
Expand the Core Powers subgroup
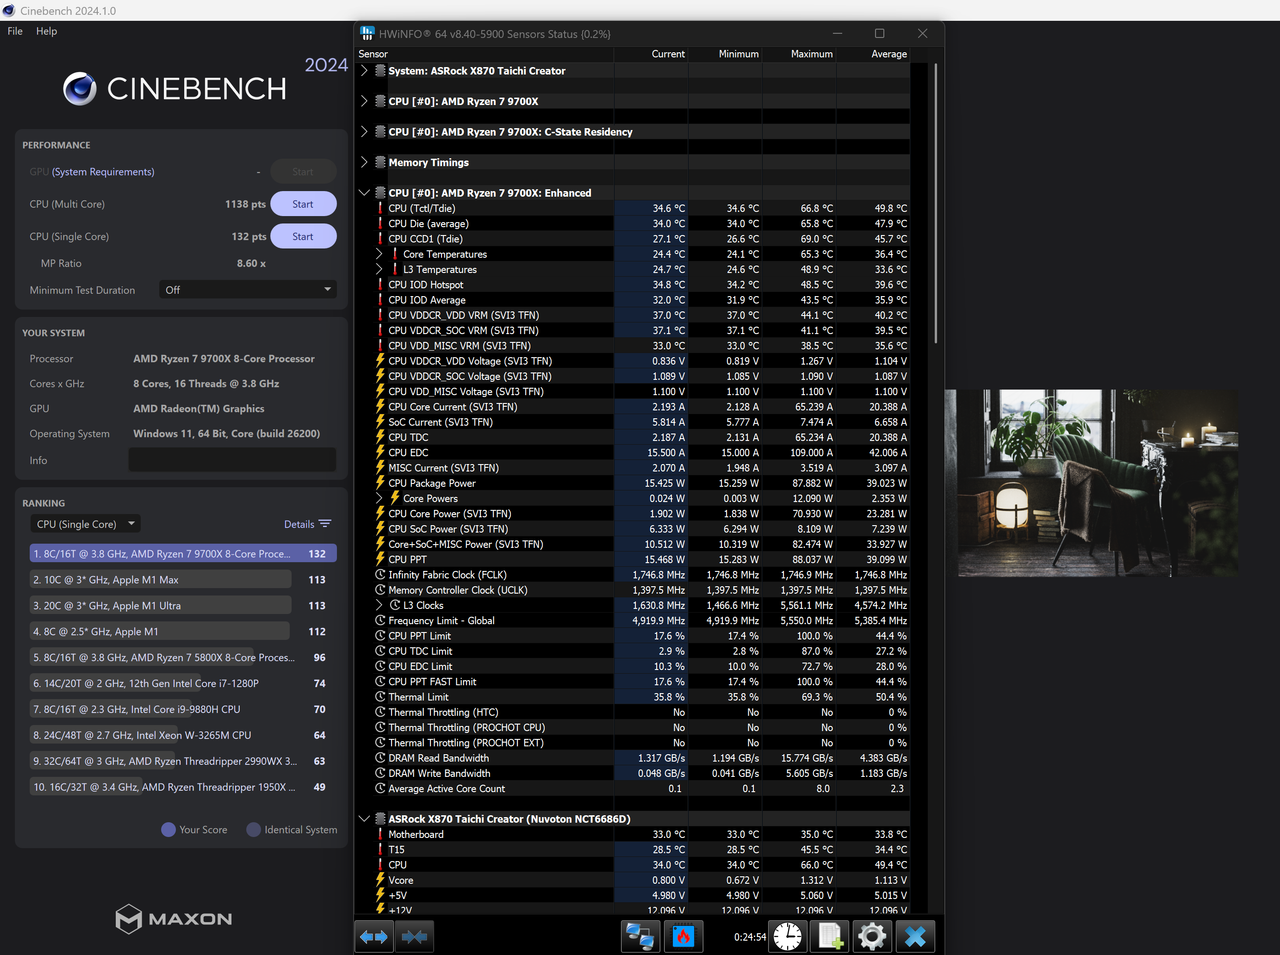(x=379, y=498)
